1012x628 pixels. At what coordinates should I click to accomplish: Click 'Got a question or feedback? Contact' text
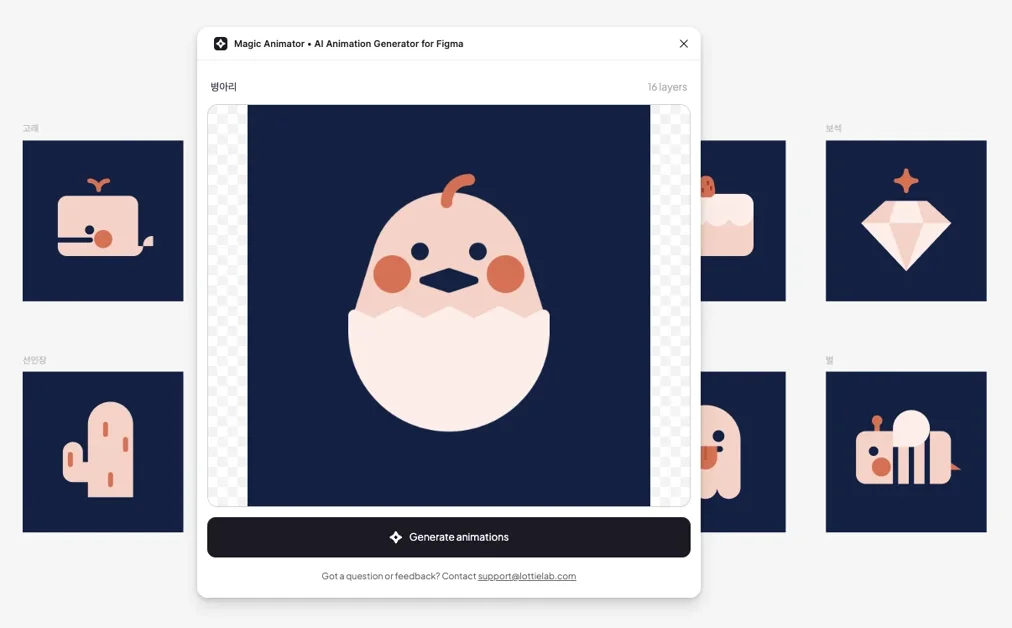click(x=398, y=576)
